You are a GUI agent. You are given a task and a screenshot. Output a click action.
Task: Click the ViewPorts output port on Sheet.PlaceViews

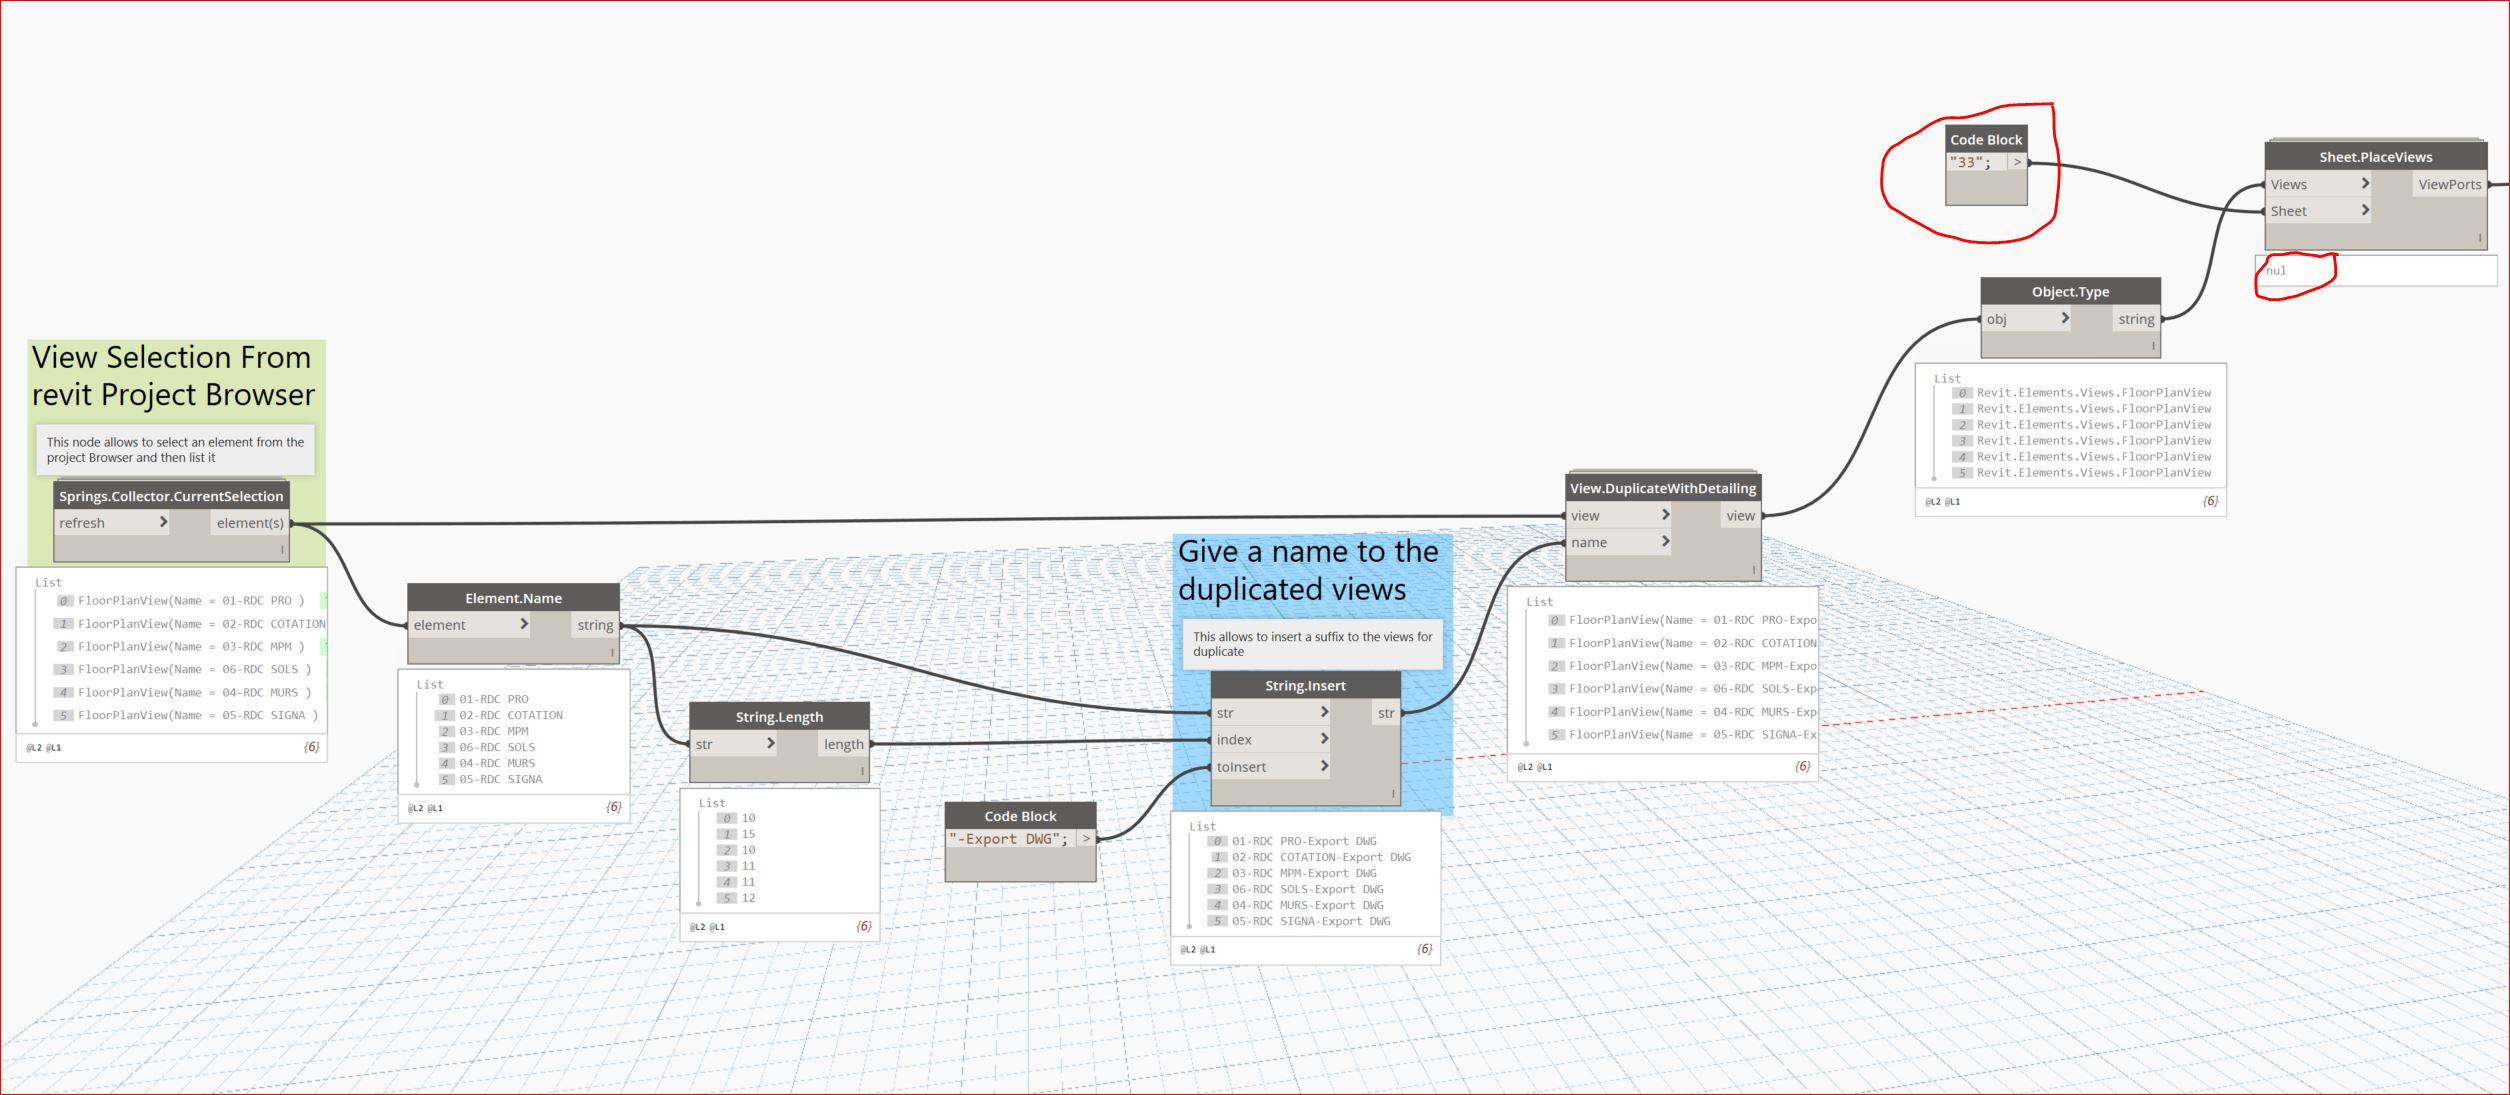pos(2449,184)
